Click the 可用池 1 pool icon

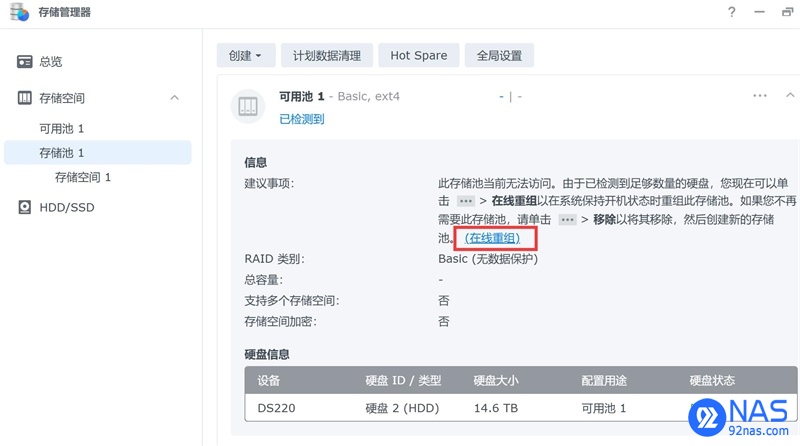[x=248, y=106]
